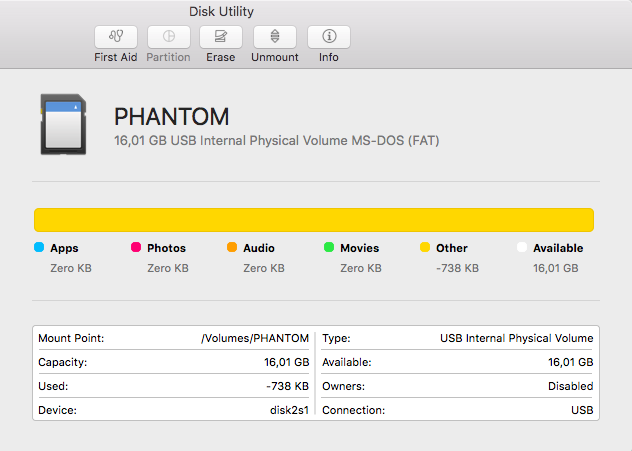Image resolution: width=632 pixels, height=451 pixels.
Task: Click the Connection label in table
Action: (x=353, y=410)
